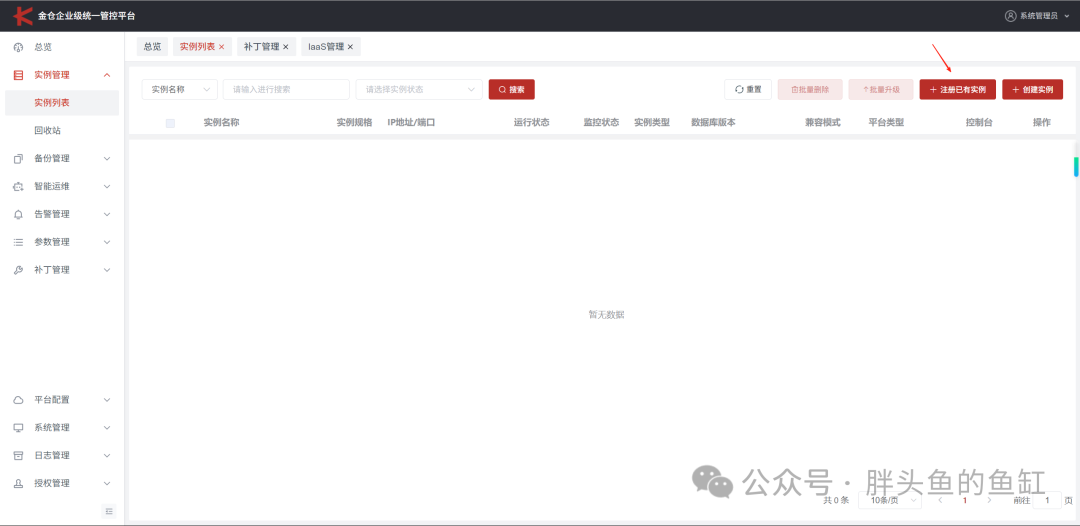Click the 前往 page number input box

pyautogui.click(x=1047, y=501)
